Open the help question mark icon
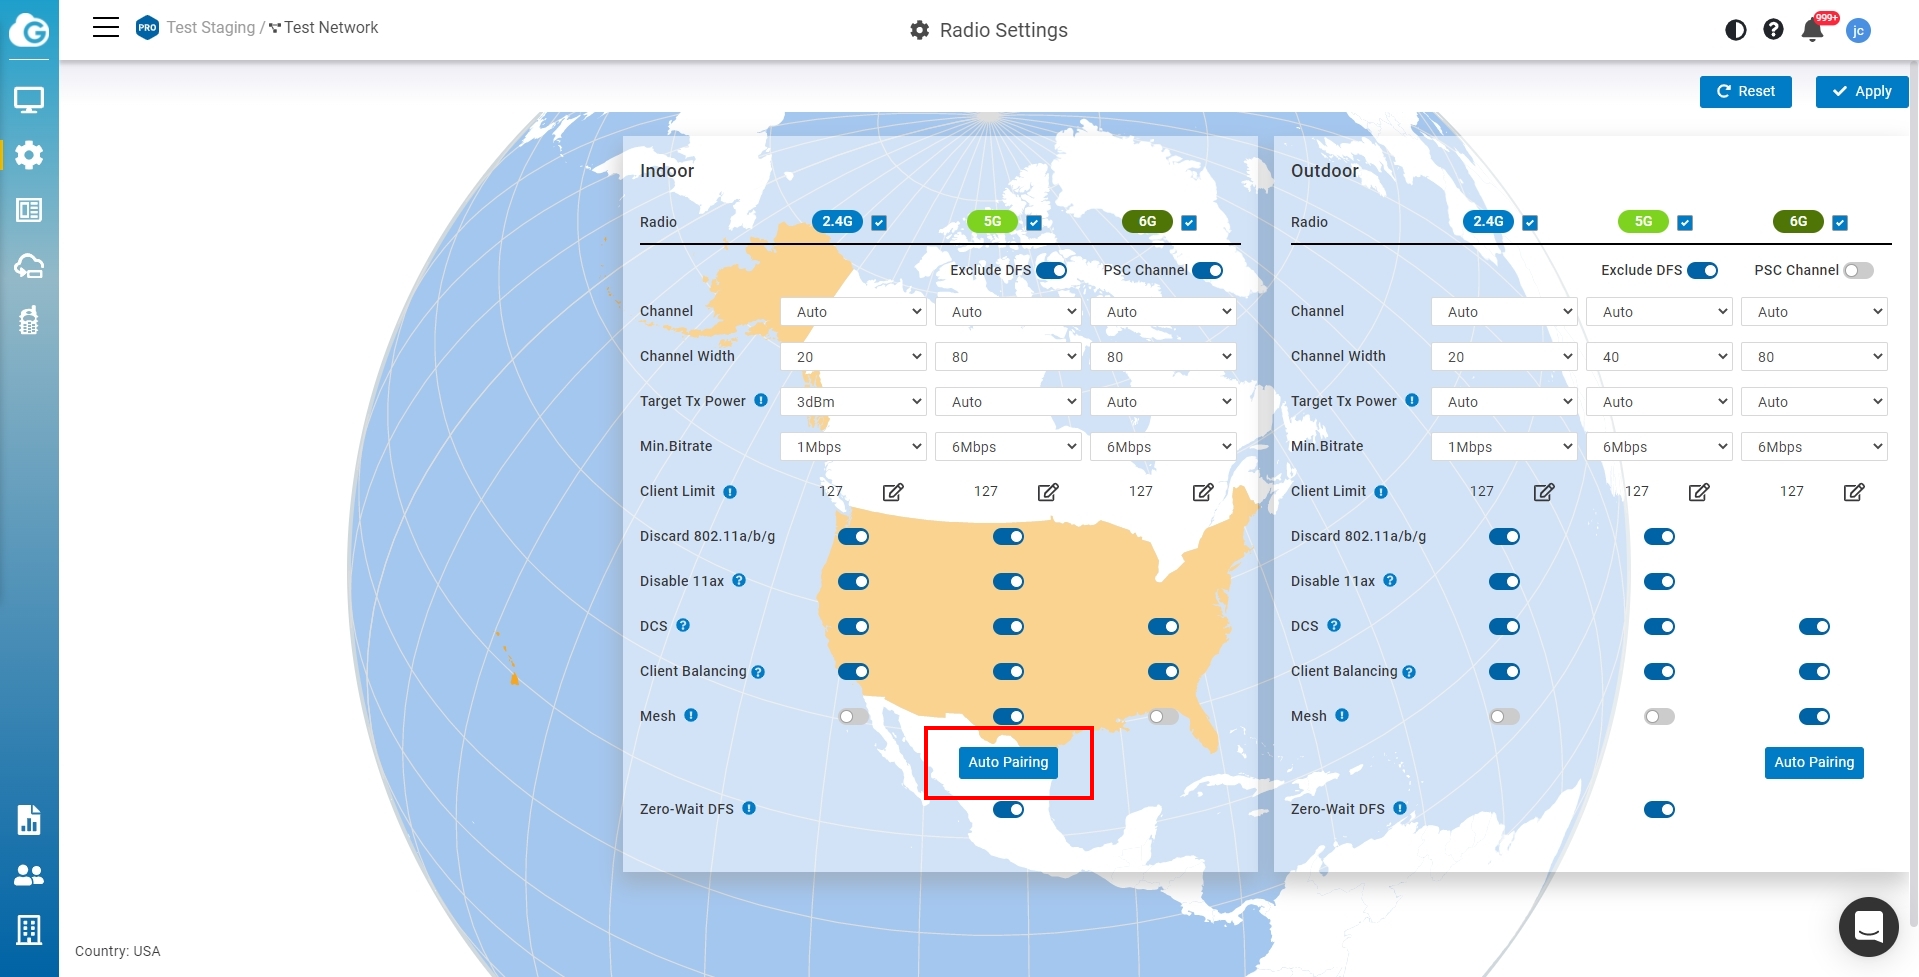Viewport: 1919px width, 977px height. [x=1774, y=30]
